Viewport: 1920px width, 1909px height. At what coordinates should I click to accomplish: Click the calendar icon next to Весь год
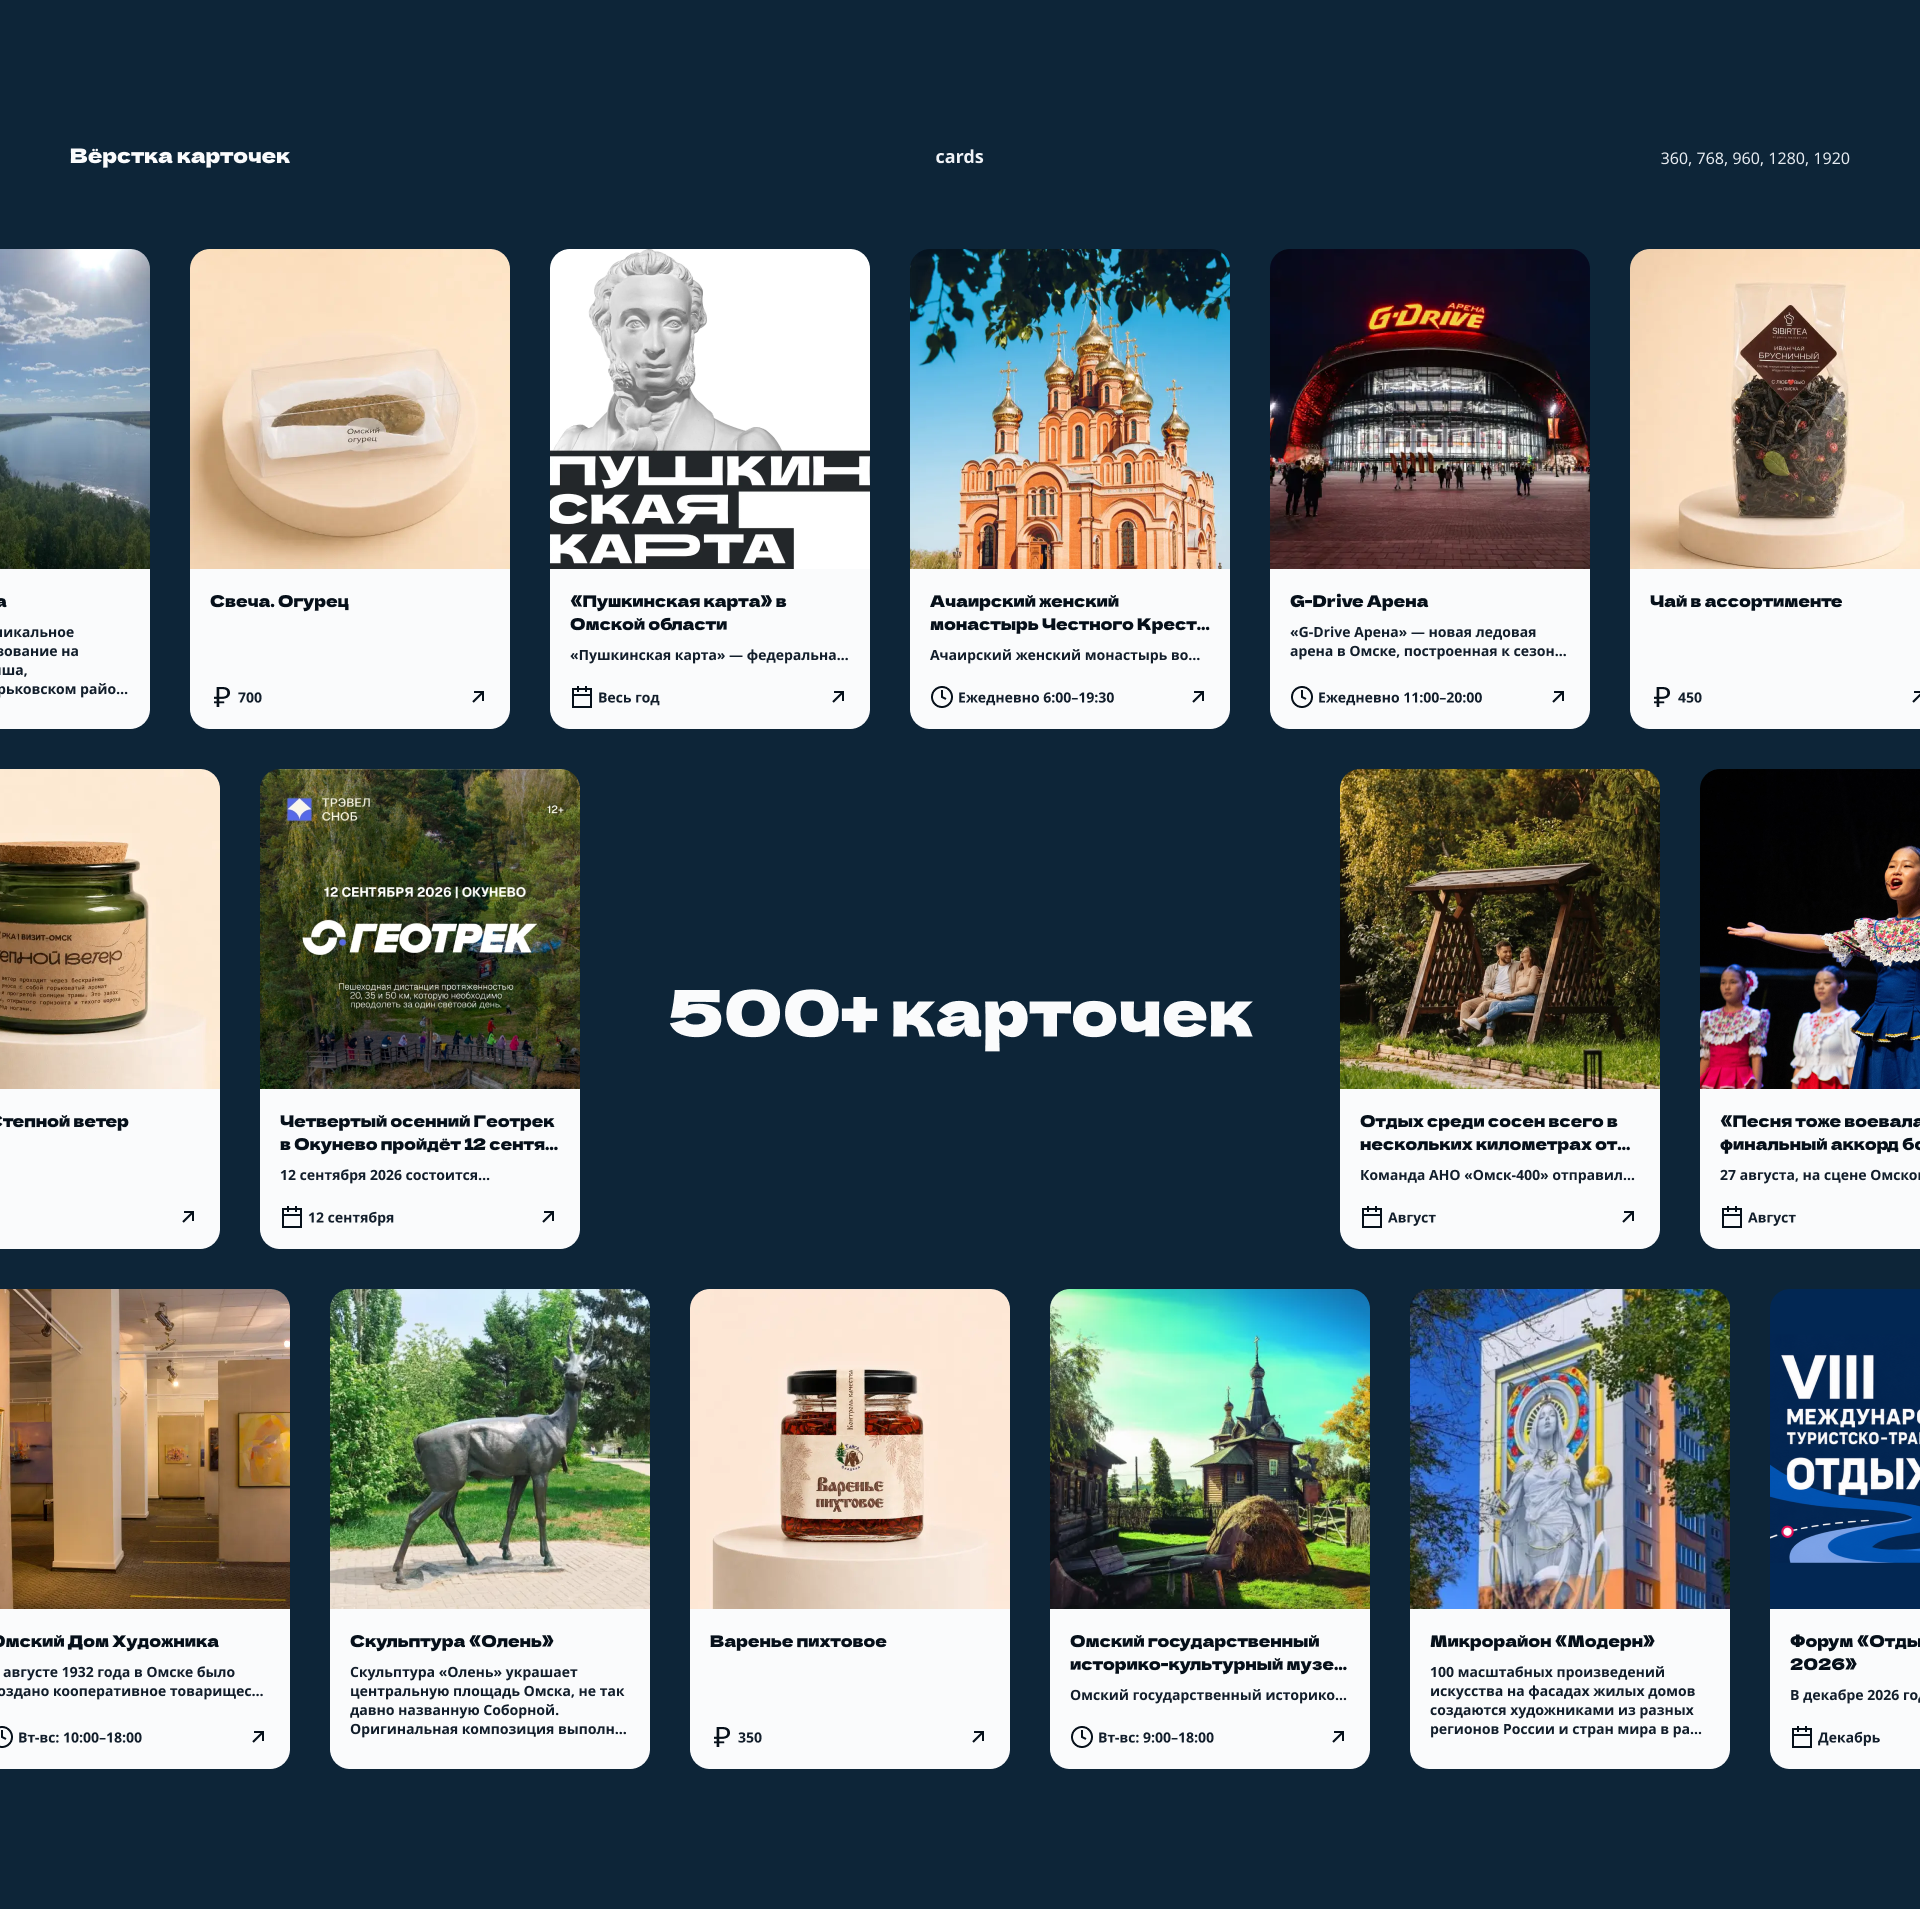pyautogui.click(x=581, y=697)
